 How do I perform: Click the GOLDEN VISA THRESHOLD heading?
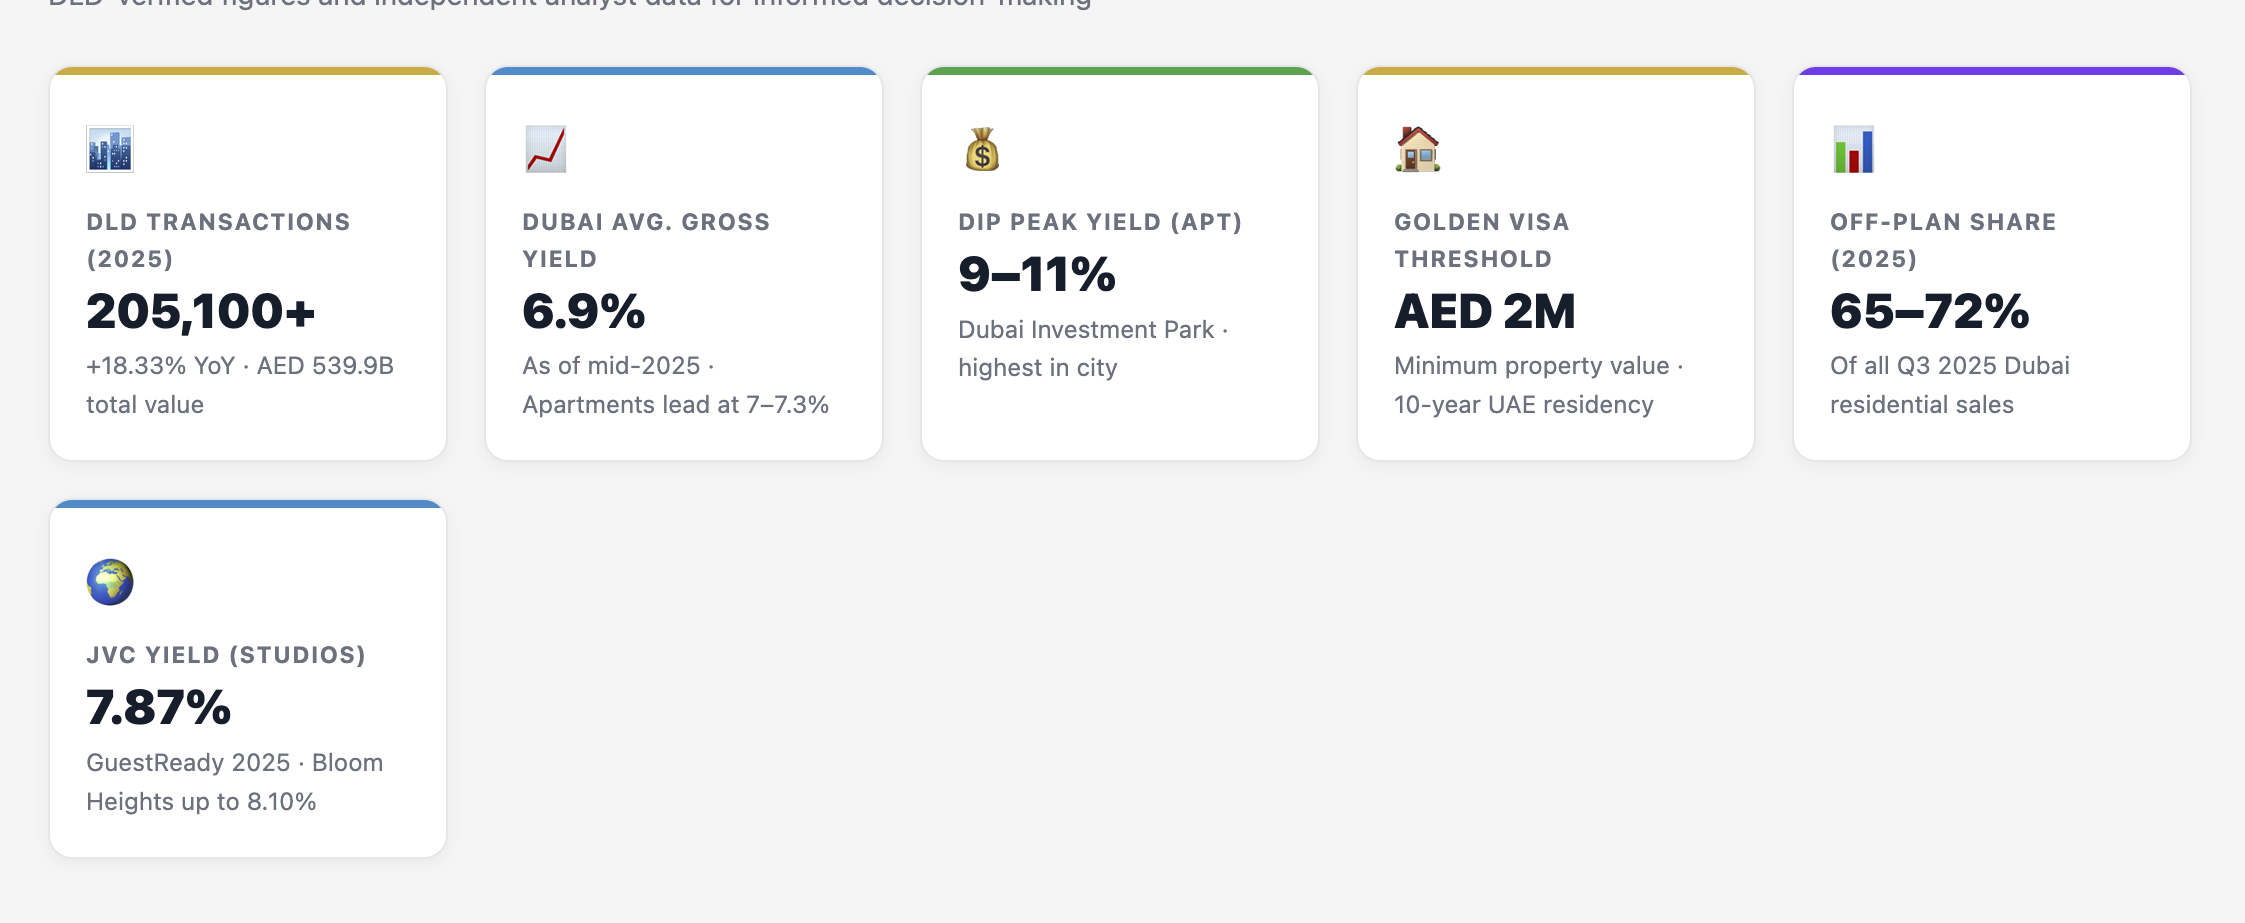coord(1482,240)
